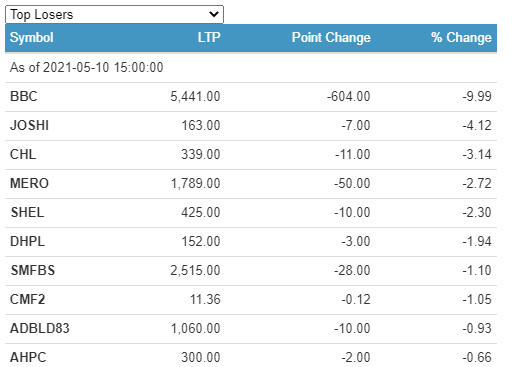Click BBC's -9.99 percent change value
The image size is (517, 367).
(477, 96)
